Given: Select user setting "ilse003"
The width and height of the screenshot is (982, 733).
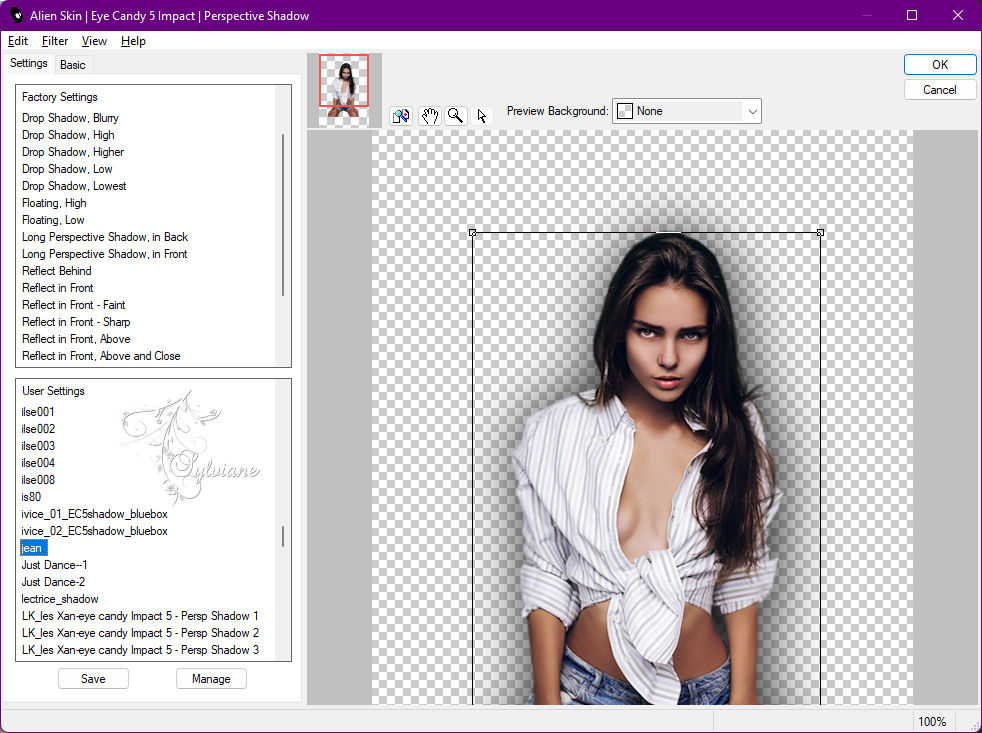Looking at the screenshot, I should point(38,445).
